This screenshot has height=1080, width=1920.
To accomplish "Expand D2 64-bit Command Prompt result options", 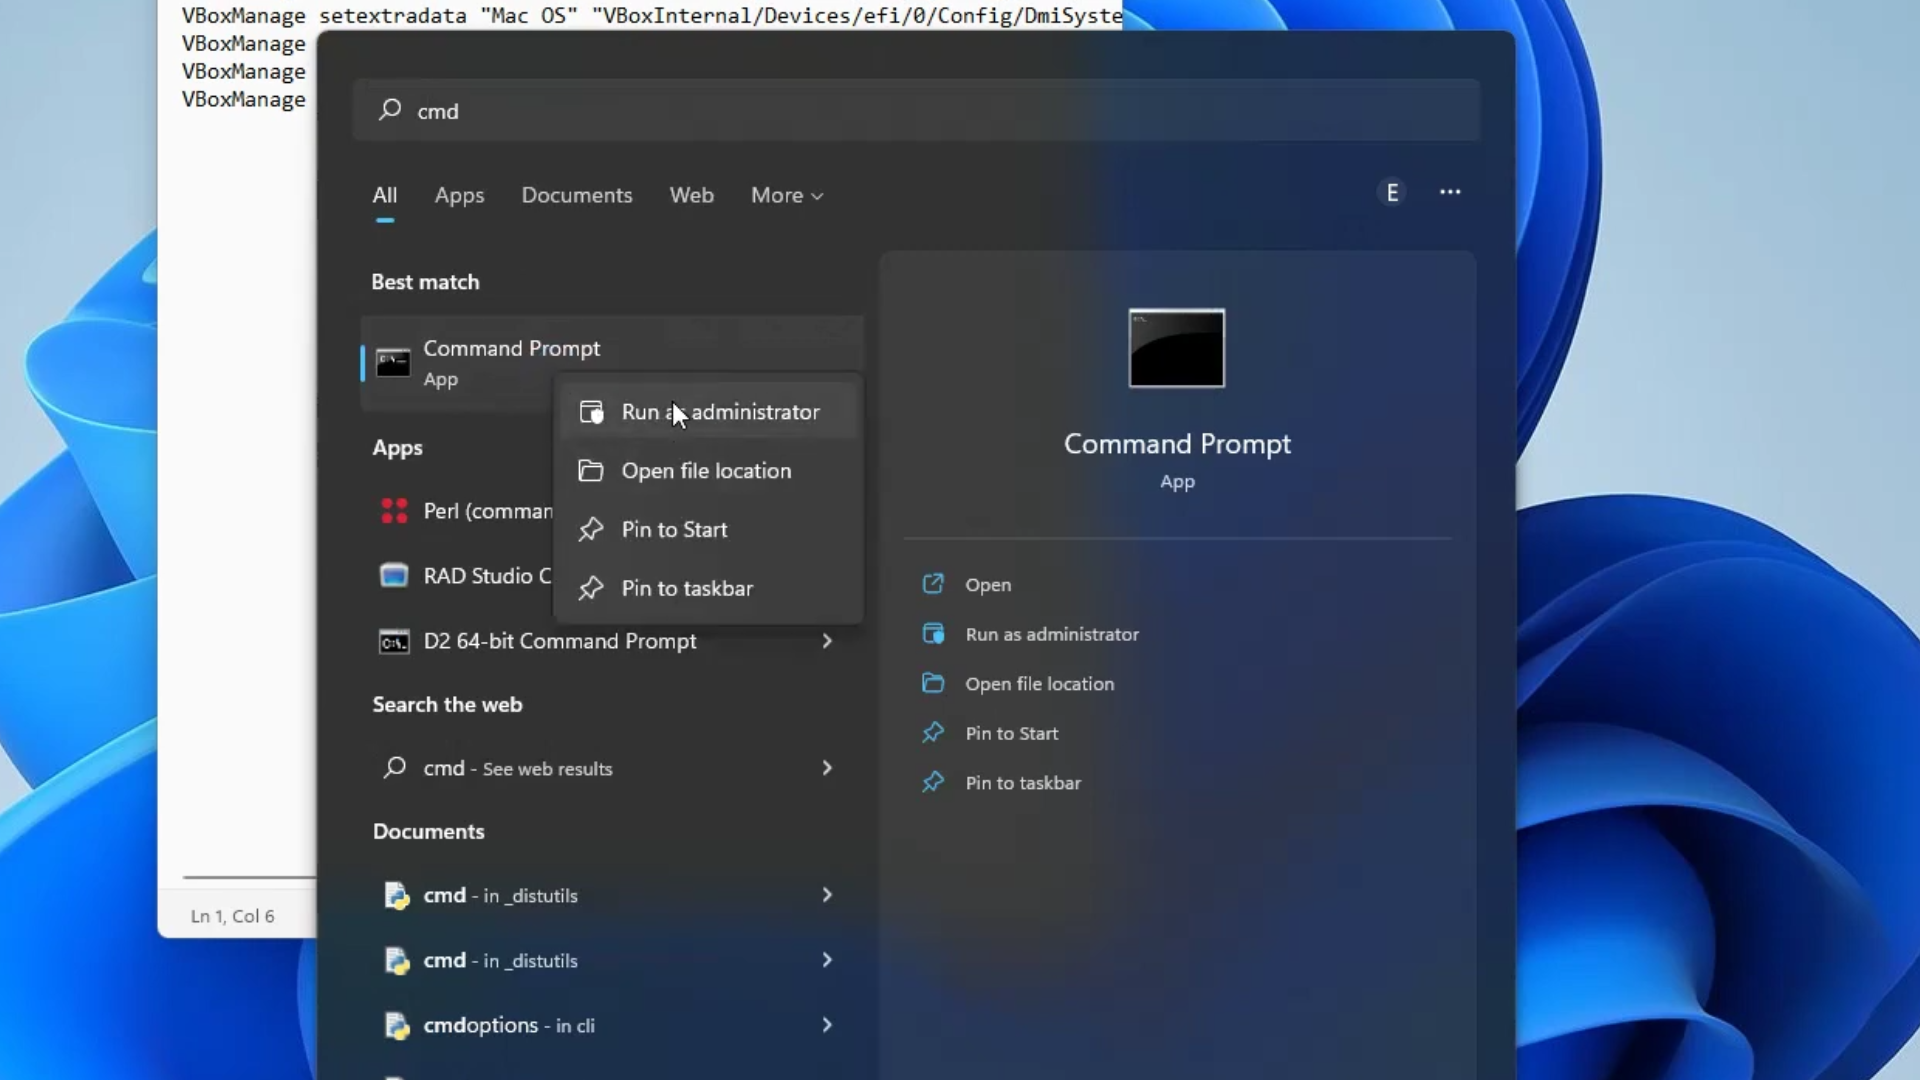I will 827,641.
